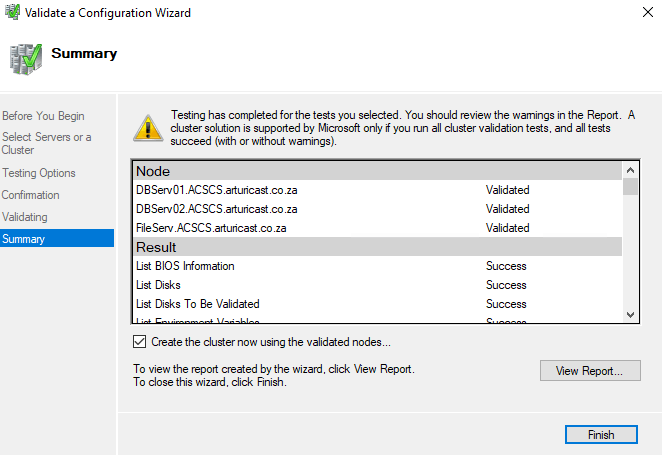Image resolution: width=662 pixels, height=455 pixels.
Task: Click the results list scrollbar thumb
Action: pyautogui.click(x=630, y=186)
